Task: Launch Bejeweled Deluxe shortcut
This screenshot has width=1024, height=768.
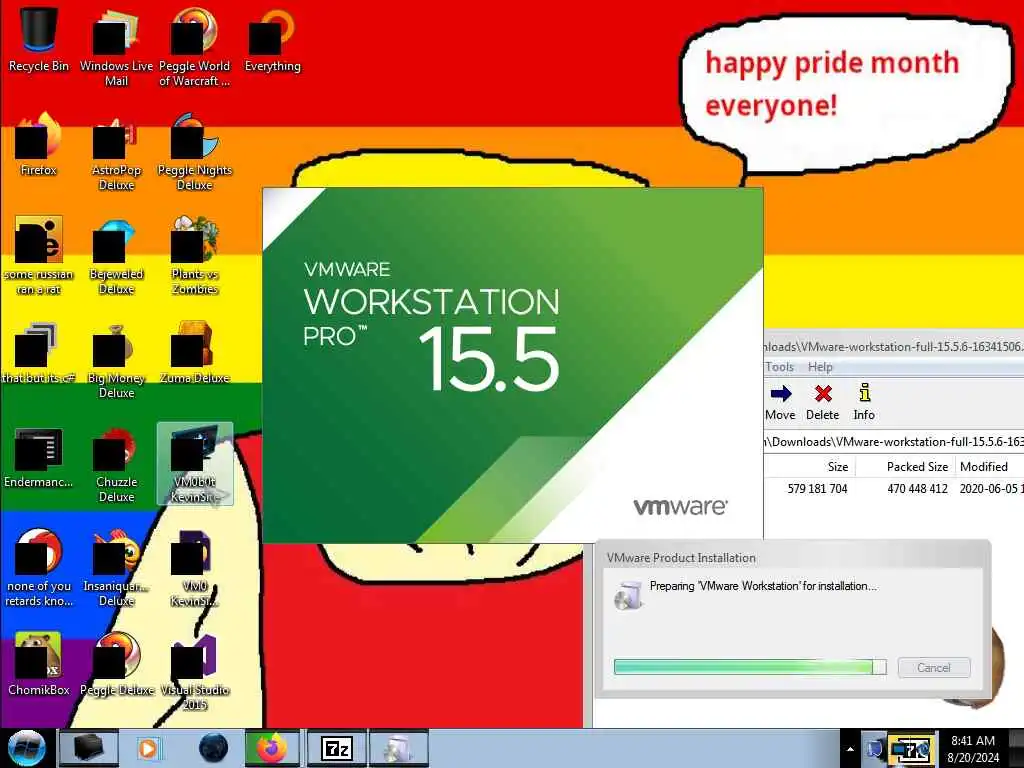Action: tap(116, 256)
